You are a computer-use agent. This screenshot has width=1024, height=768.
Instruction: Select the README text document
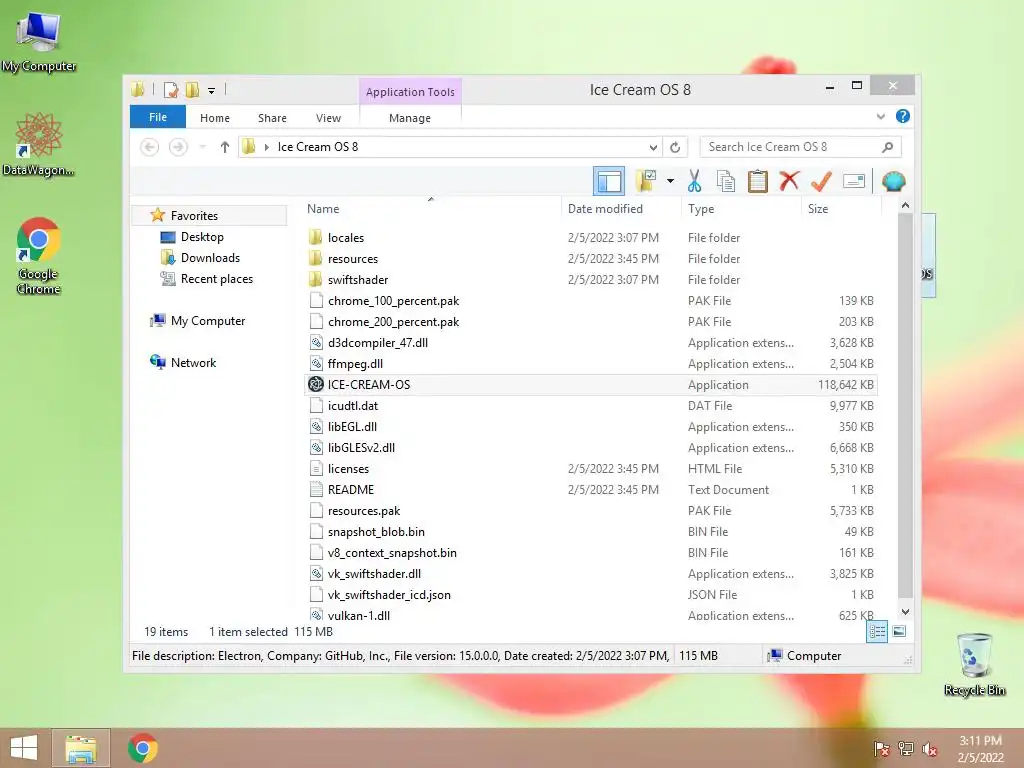pyautogui.click(x=591, y=490)
